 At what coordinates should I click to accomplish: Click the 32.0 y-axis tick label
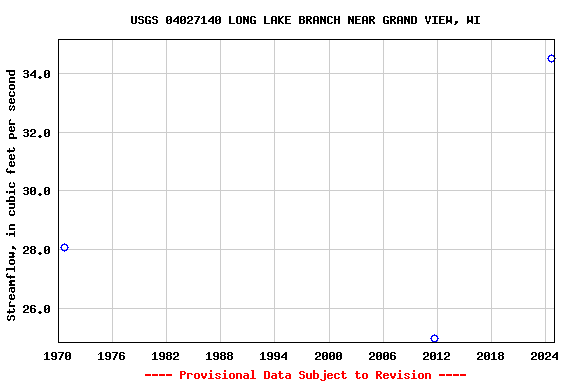point(36,133)
